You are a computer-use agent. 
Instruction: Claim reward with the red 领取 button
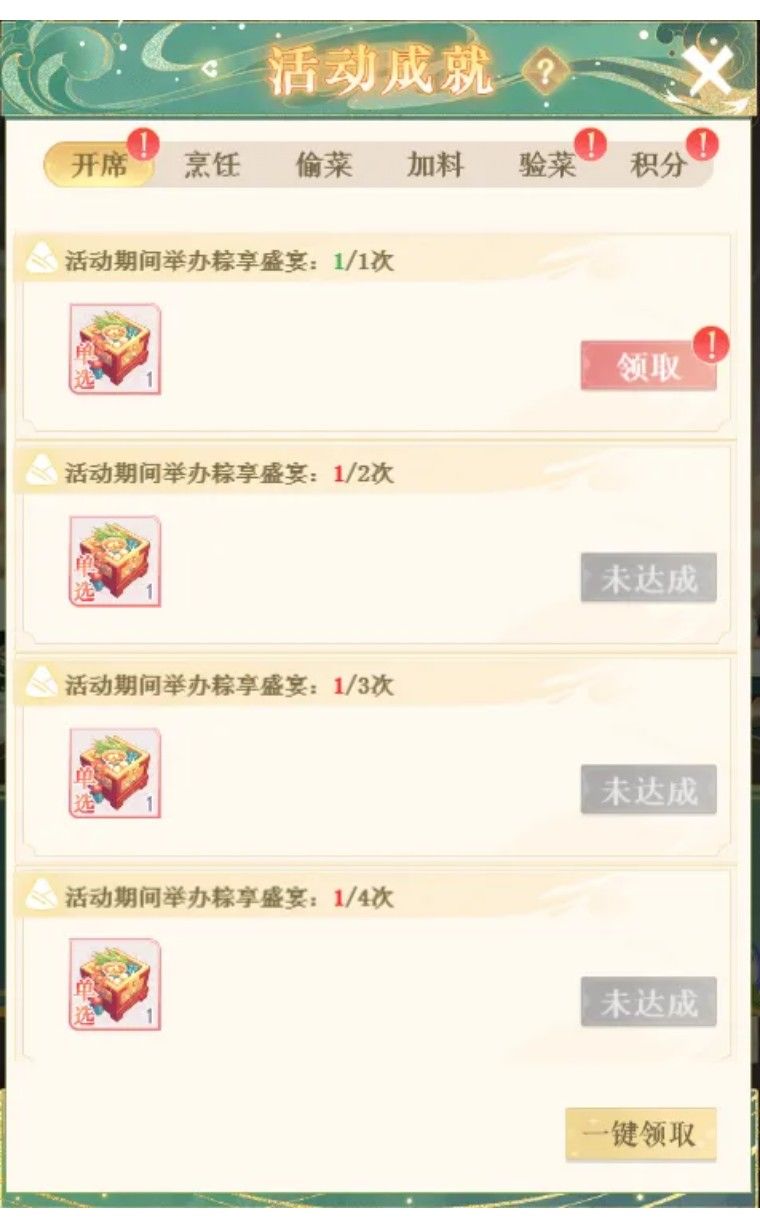648,367
